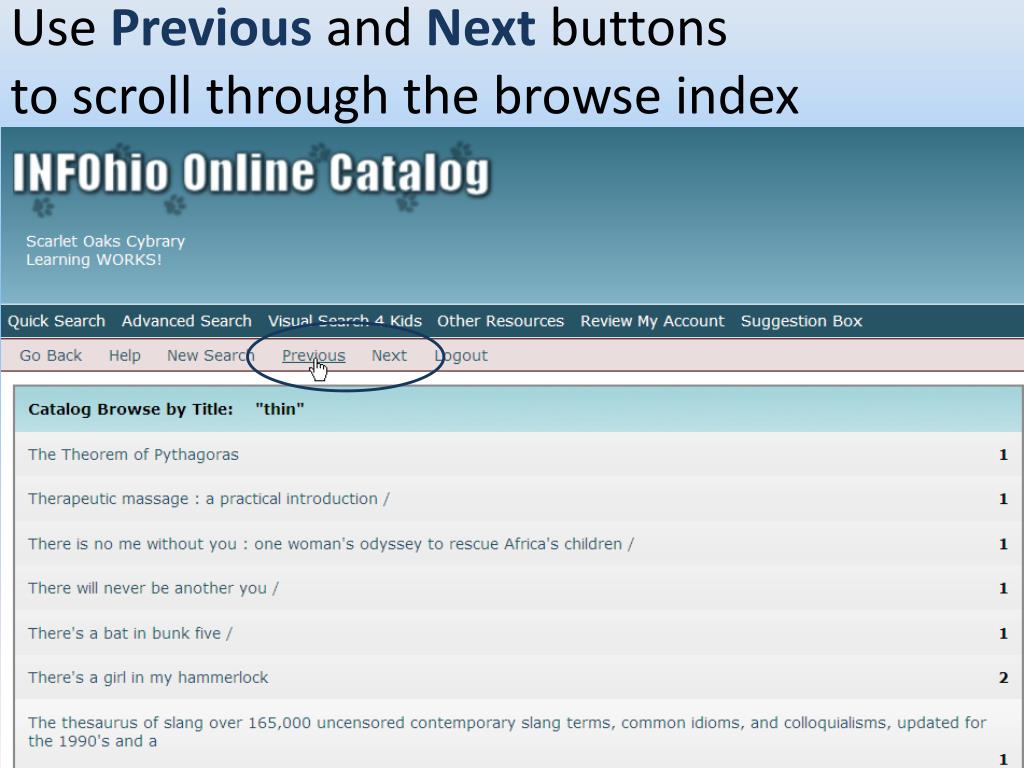
Task: Open the Other Resources menu
Action: pos(500,321)
